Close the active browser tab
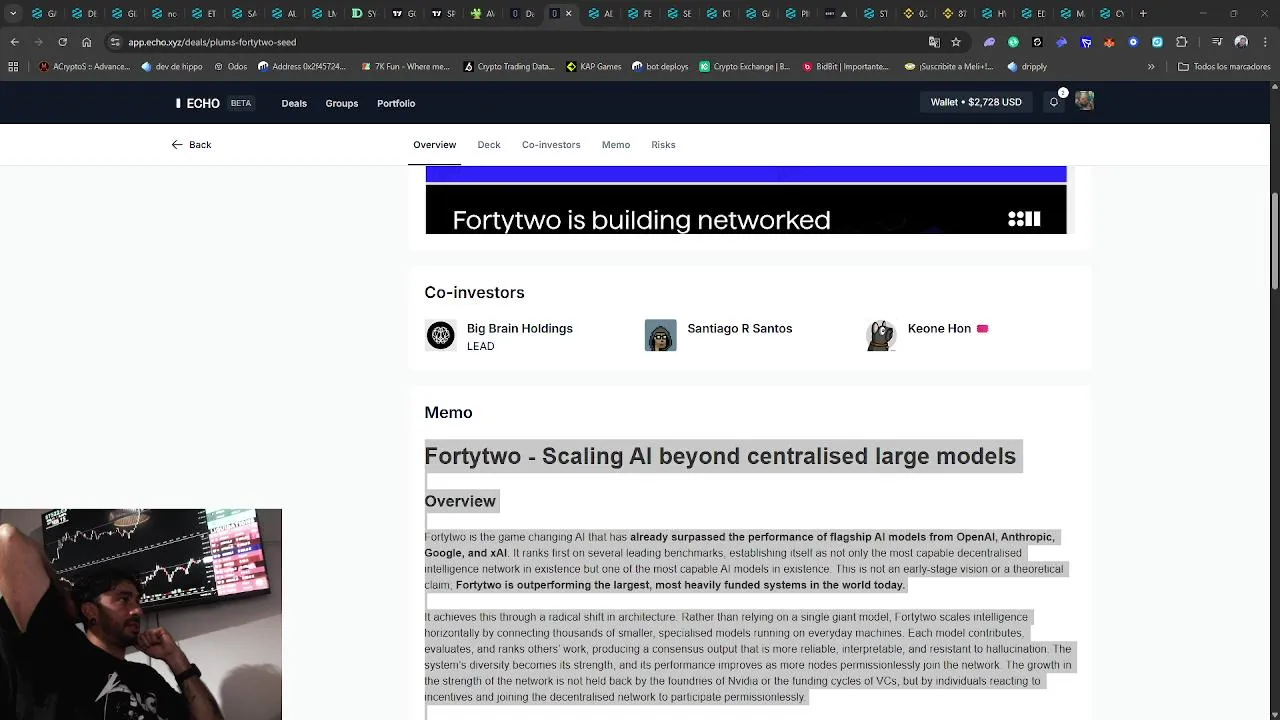The height and width of the screenshot is (720, 1280). pos(569,14)
